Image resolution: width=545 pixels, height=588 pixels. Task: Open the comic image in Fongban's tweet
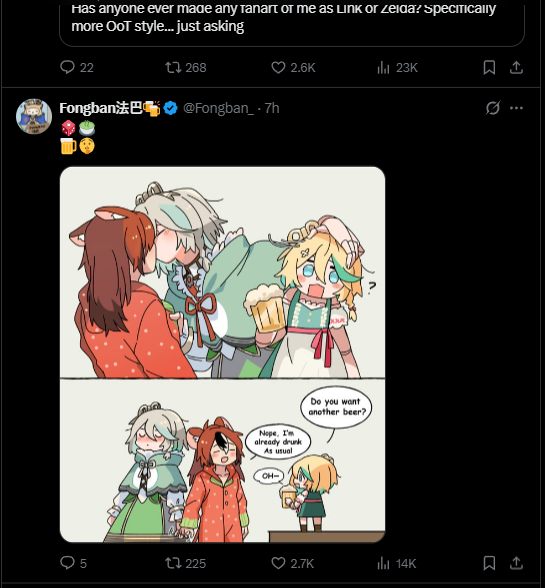[x=222, y=354]
